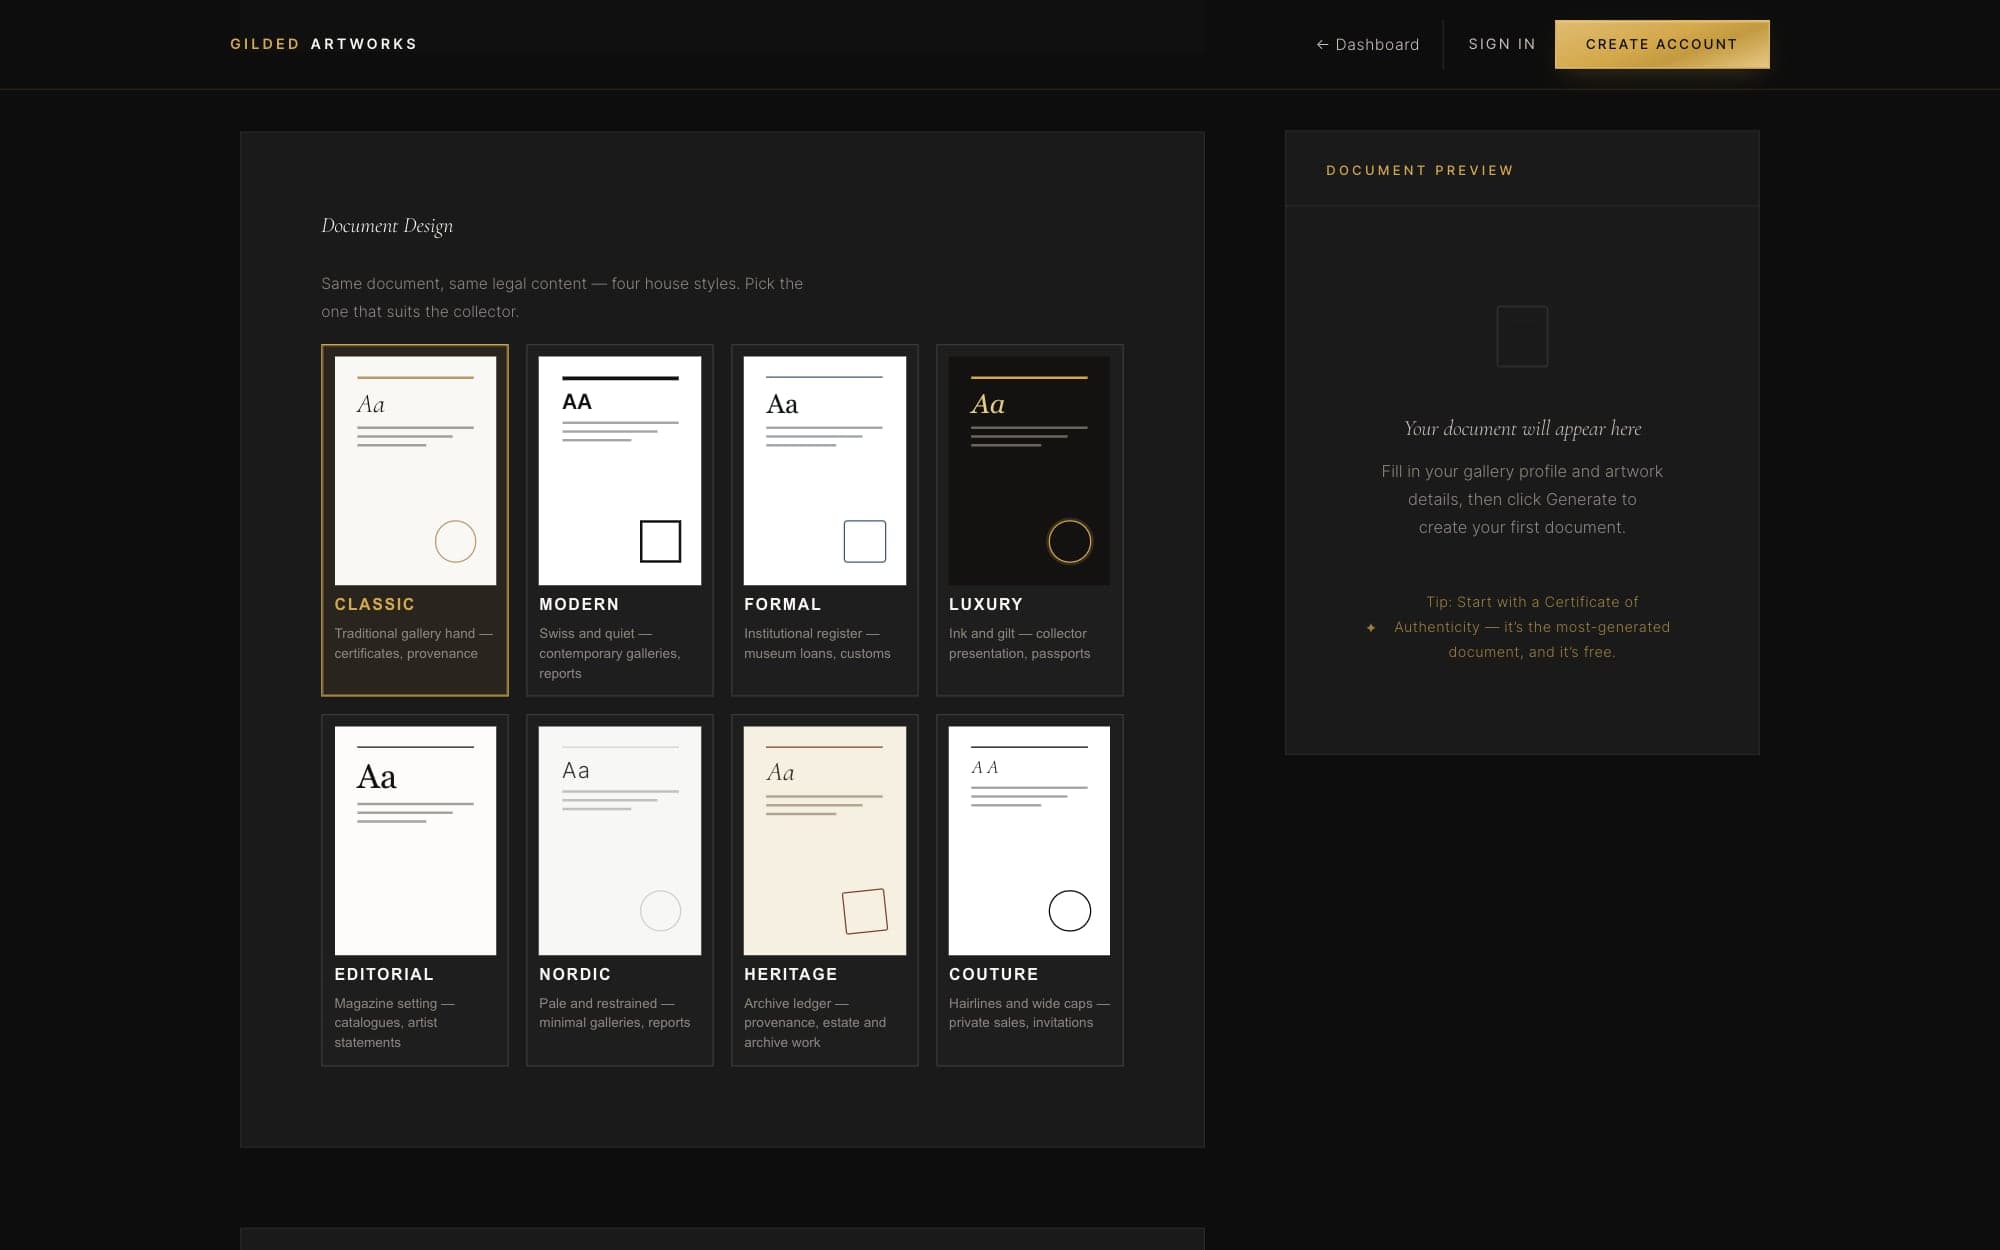This screenshot has height=1250, width=2000.
Task: Click 'Ink and gilt' description text
Action: coord(1019,643)
